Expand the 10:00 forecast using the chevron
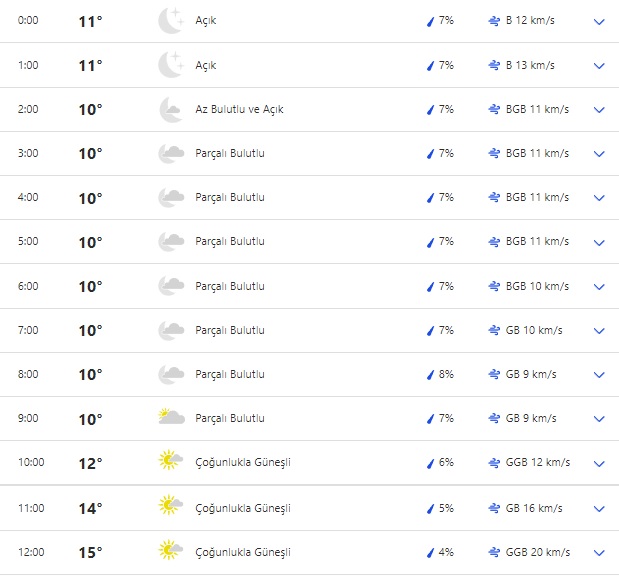 point(599,464)
